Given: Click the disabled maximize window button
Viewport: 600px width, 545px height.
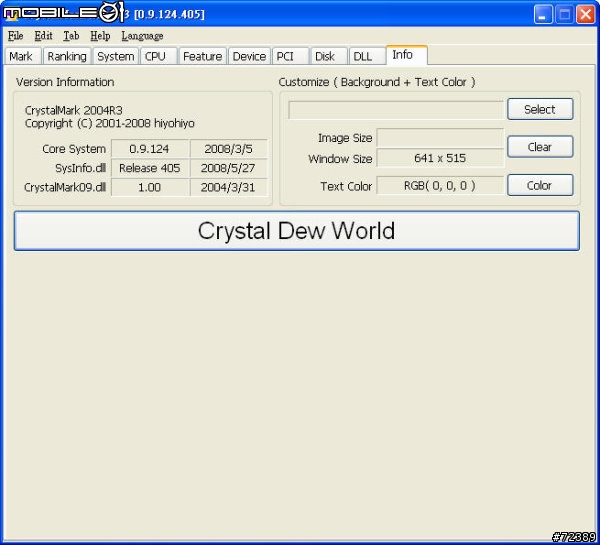Looking at the screenshot, I should 564,15.
